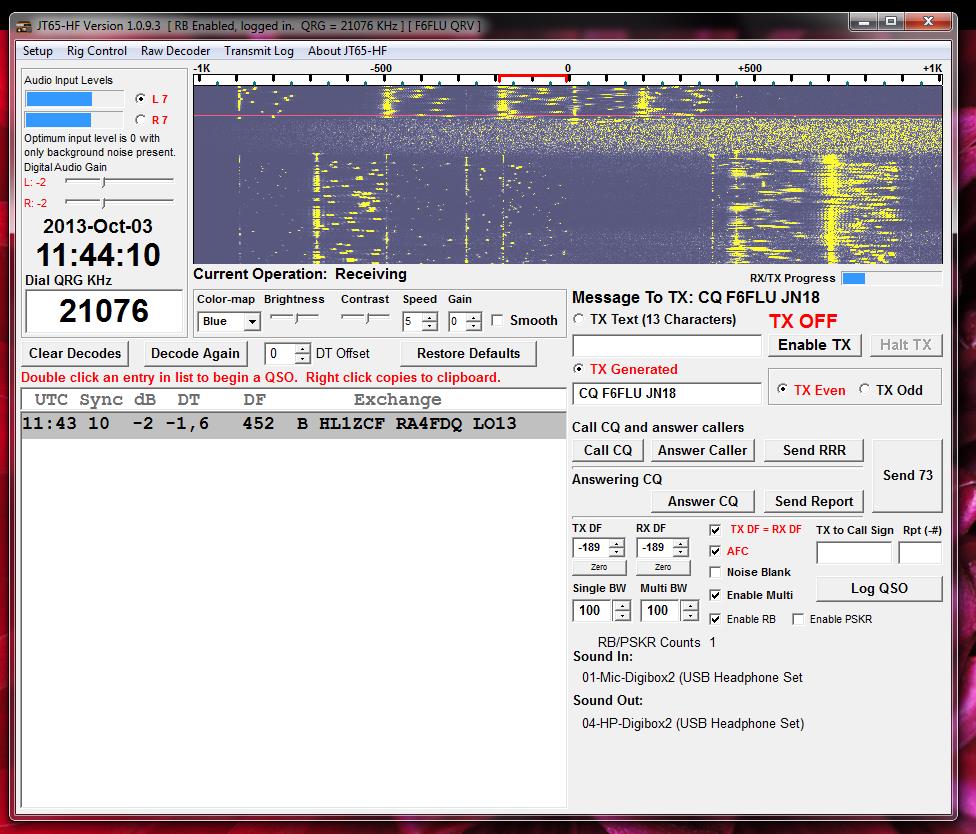Select the TX Odd radio button
Viewport: 976px width, 834px height.
pos(864,389)
